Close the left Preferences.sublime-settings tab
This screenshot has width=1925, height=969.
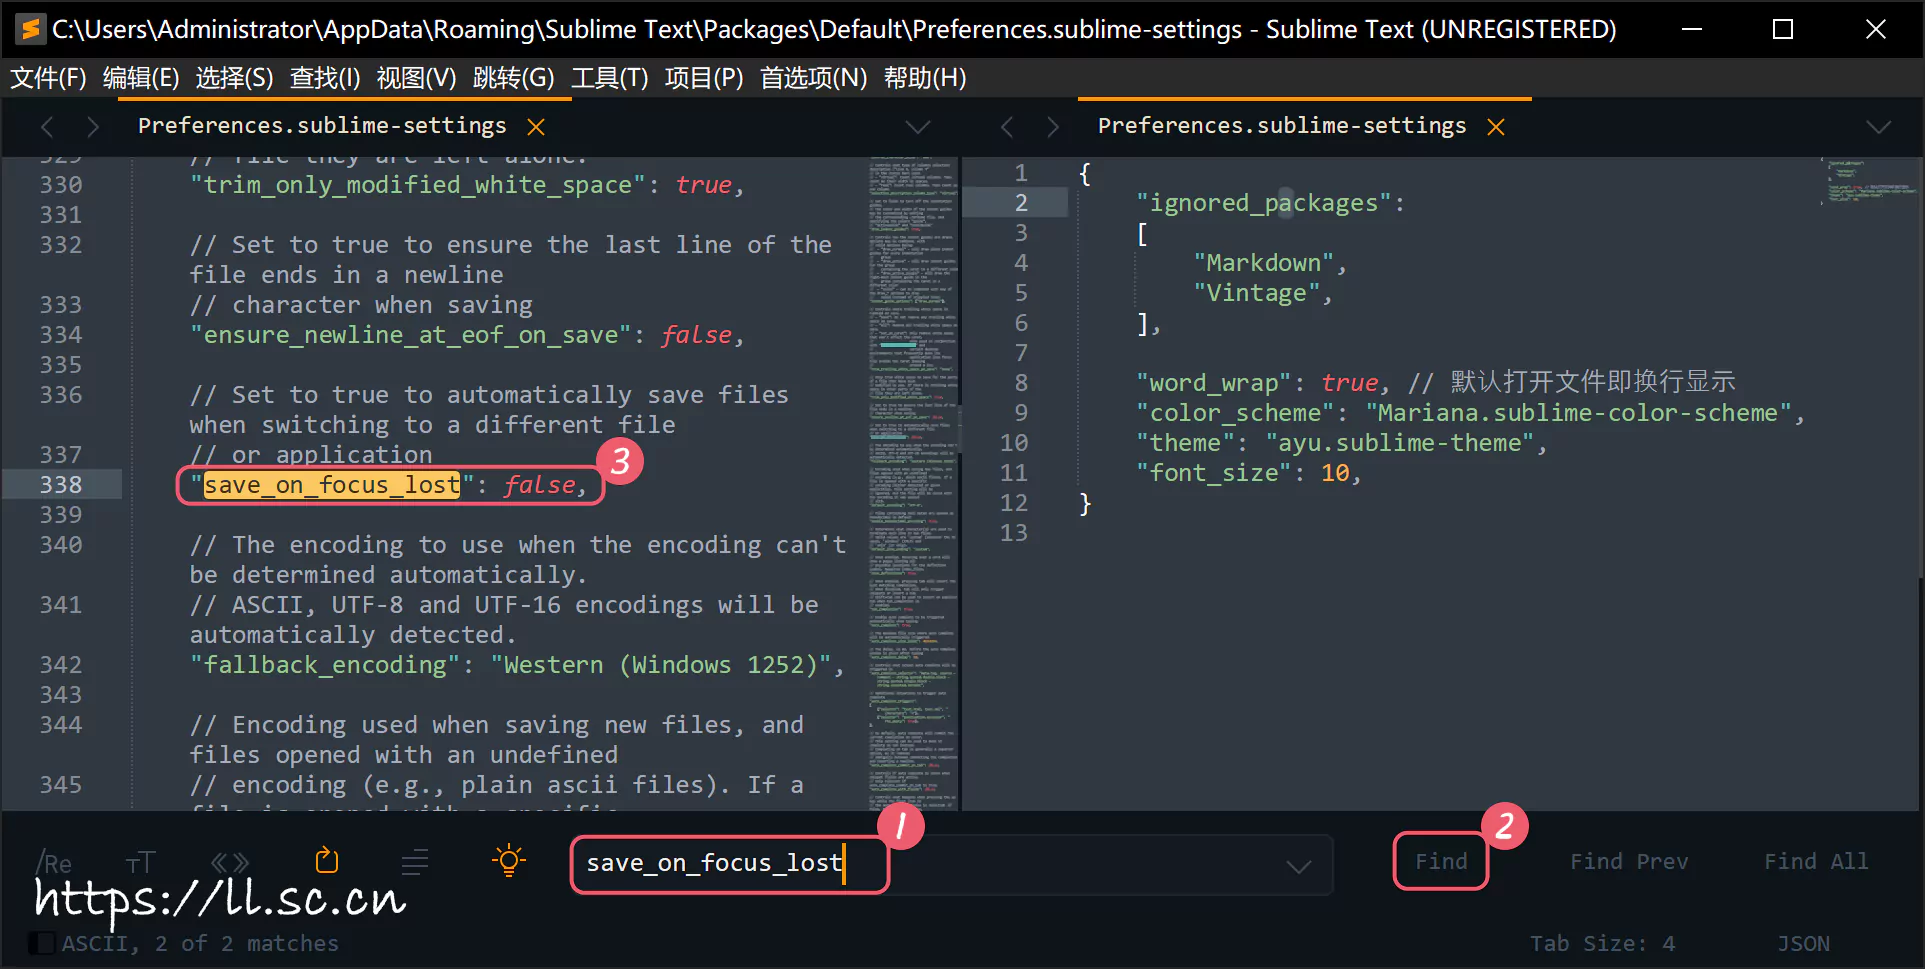coord(536,127)
